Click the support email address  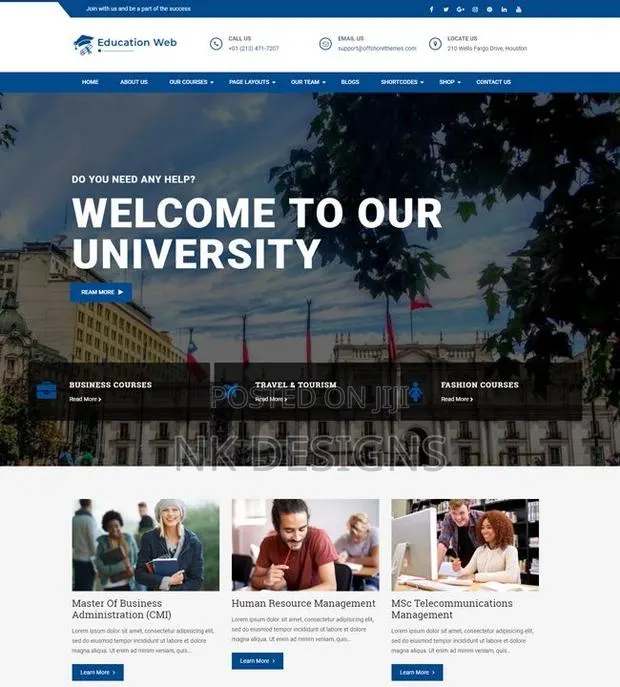[x=377, y=49]
